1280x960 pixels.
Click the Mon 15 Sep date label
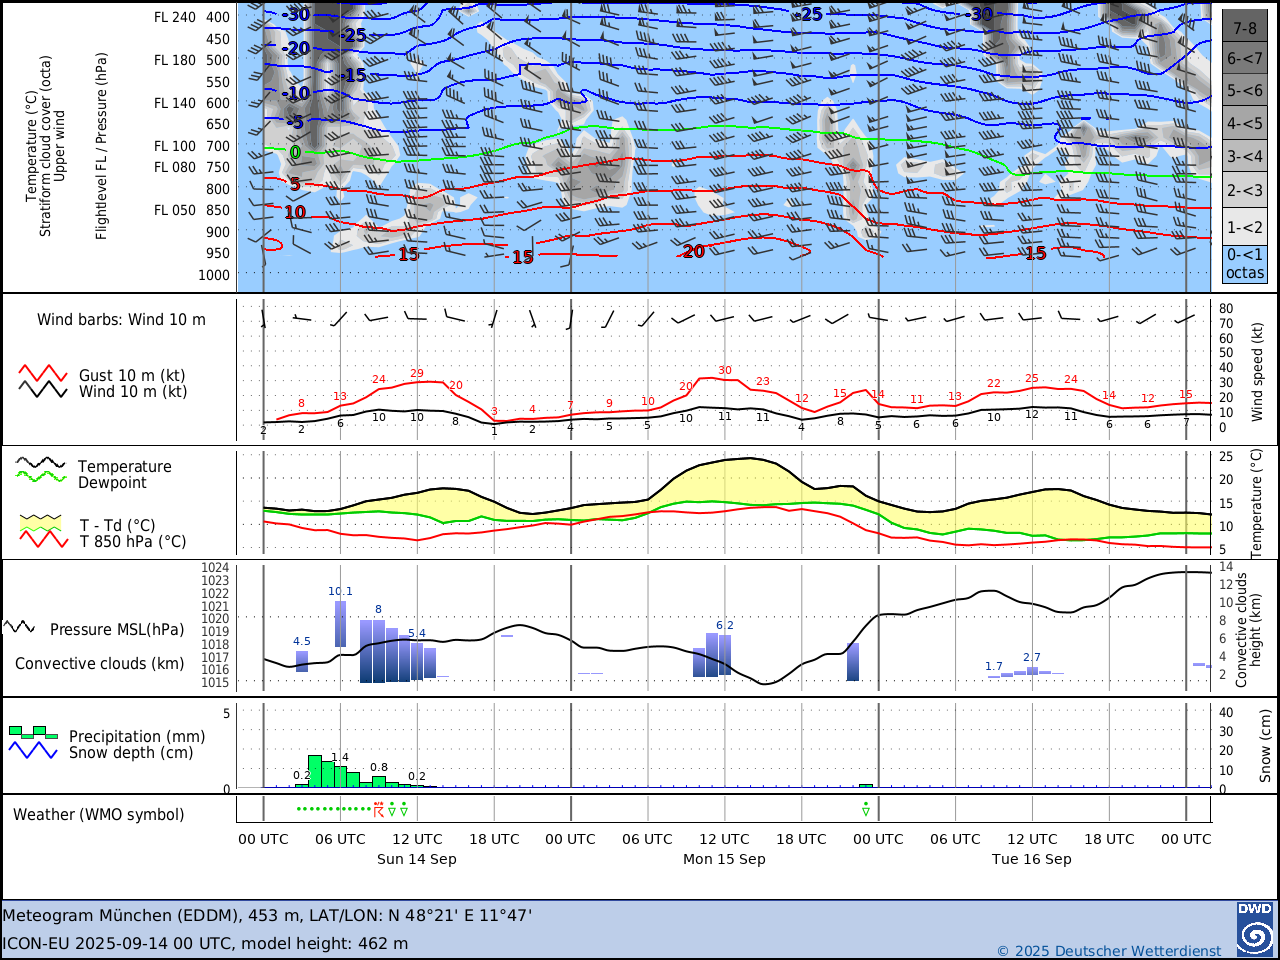pyautogui.click(x=724, y=859)
